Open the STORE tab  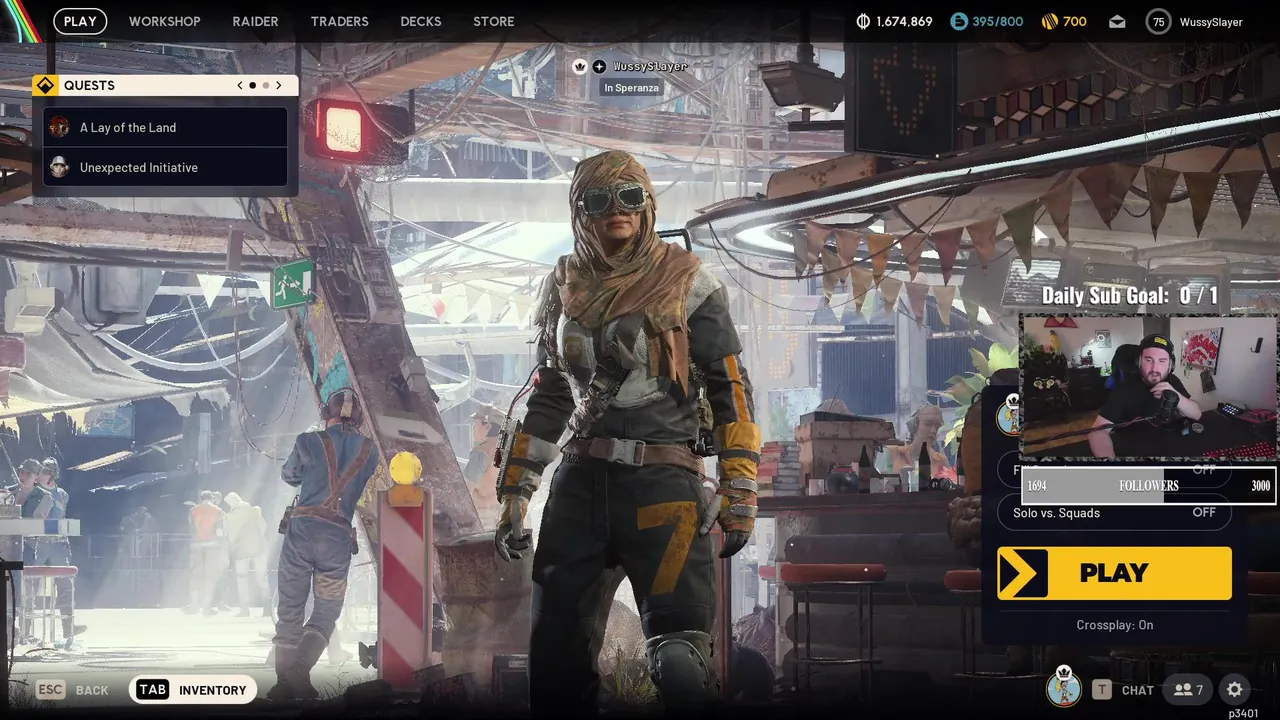pos(493,21)
